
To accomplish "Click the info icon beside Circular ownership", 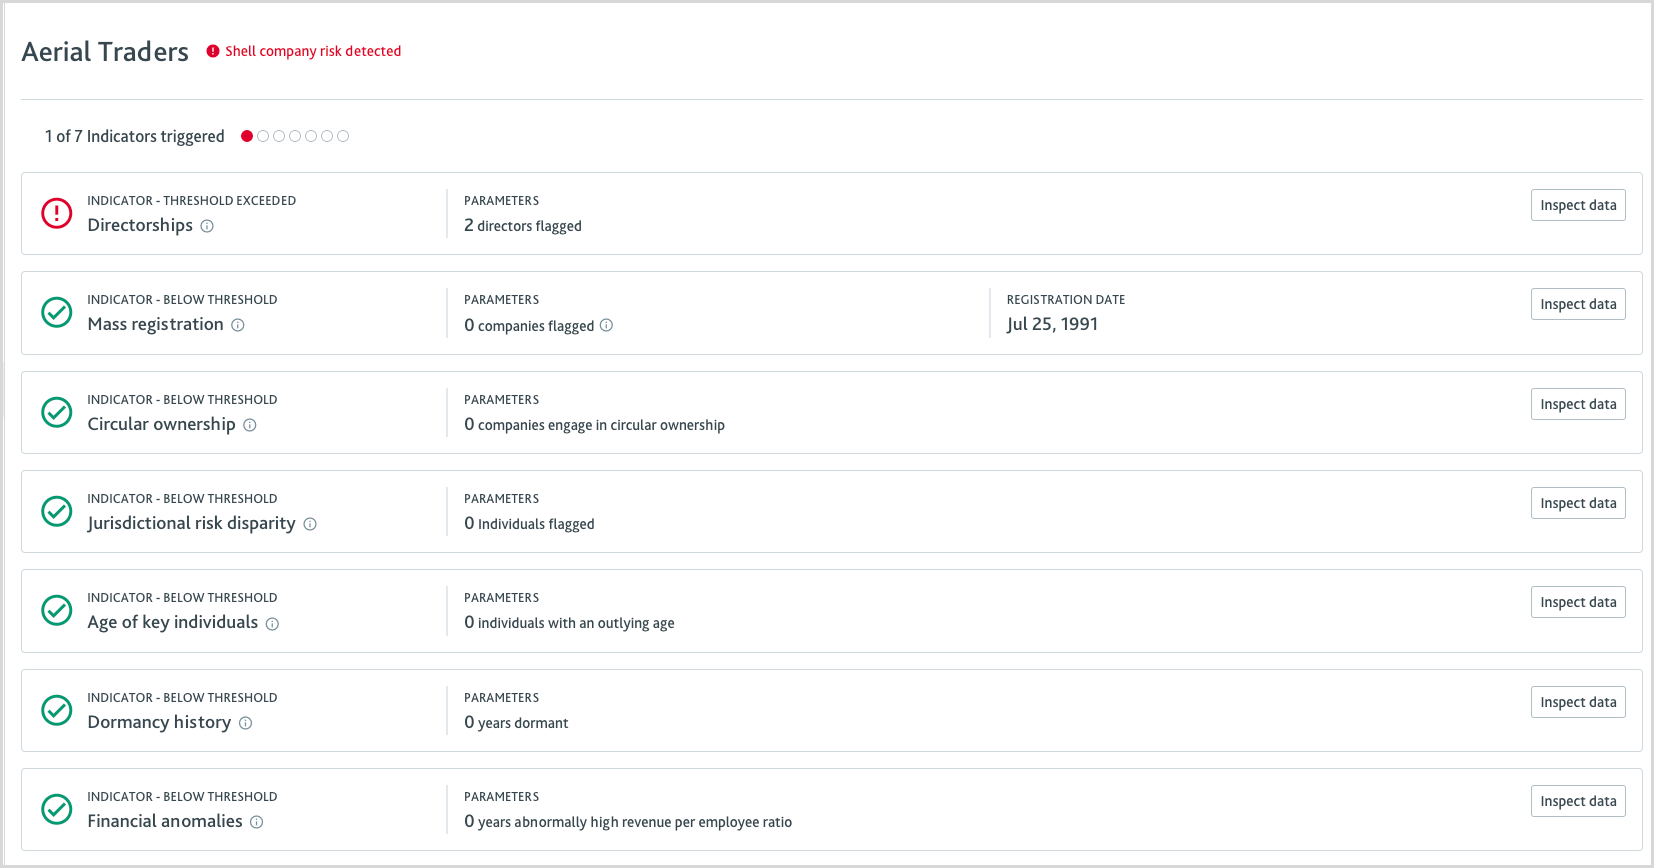I will (x=250, y=425).
